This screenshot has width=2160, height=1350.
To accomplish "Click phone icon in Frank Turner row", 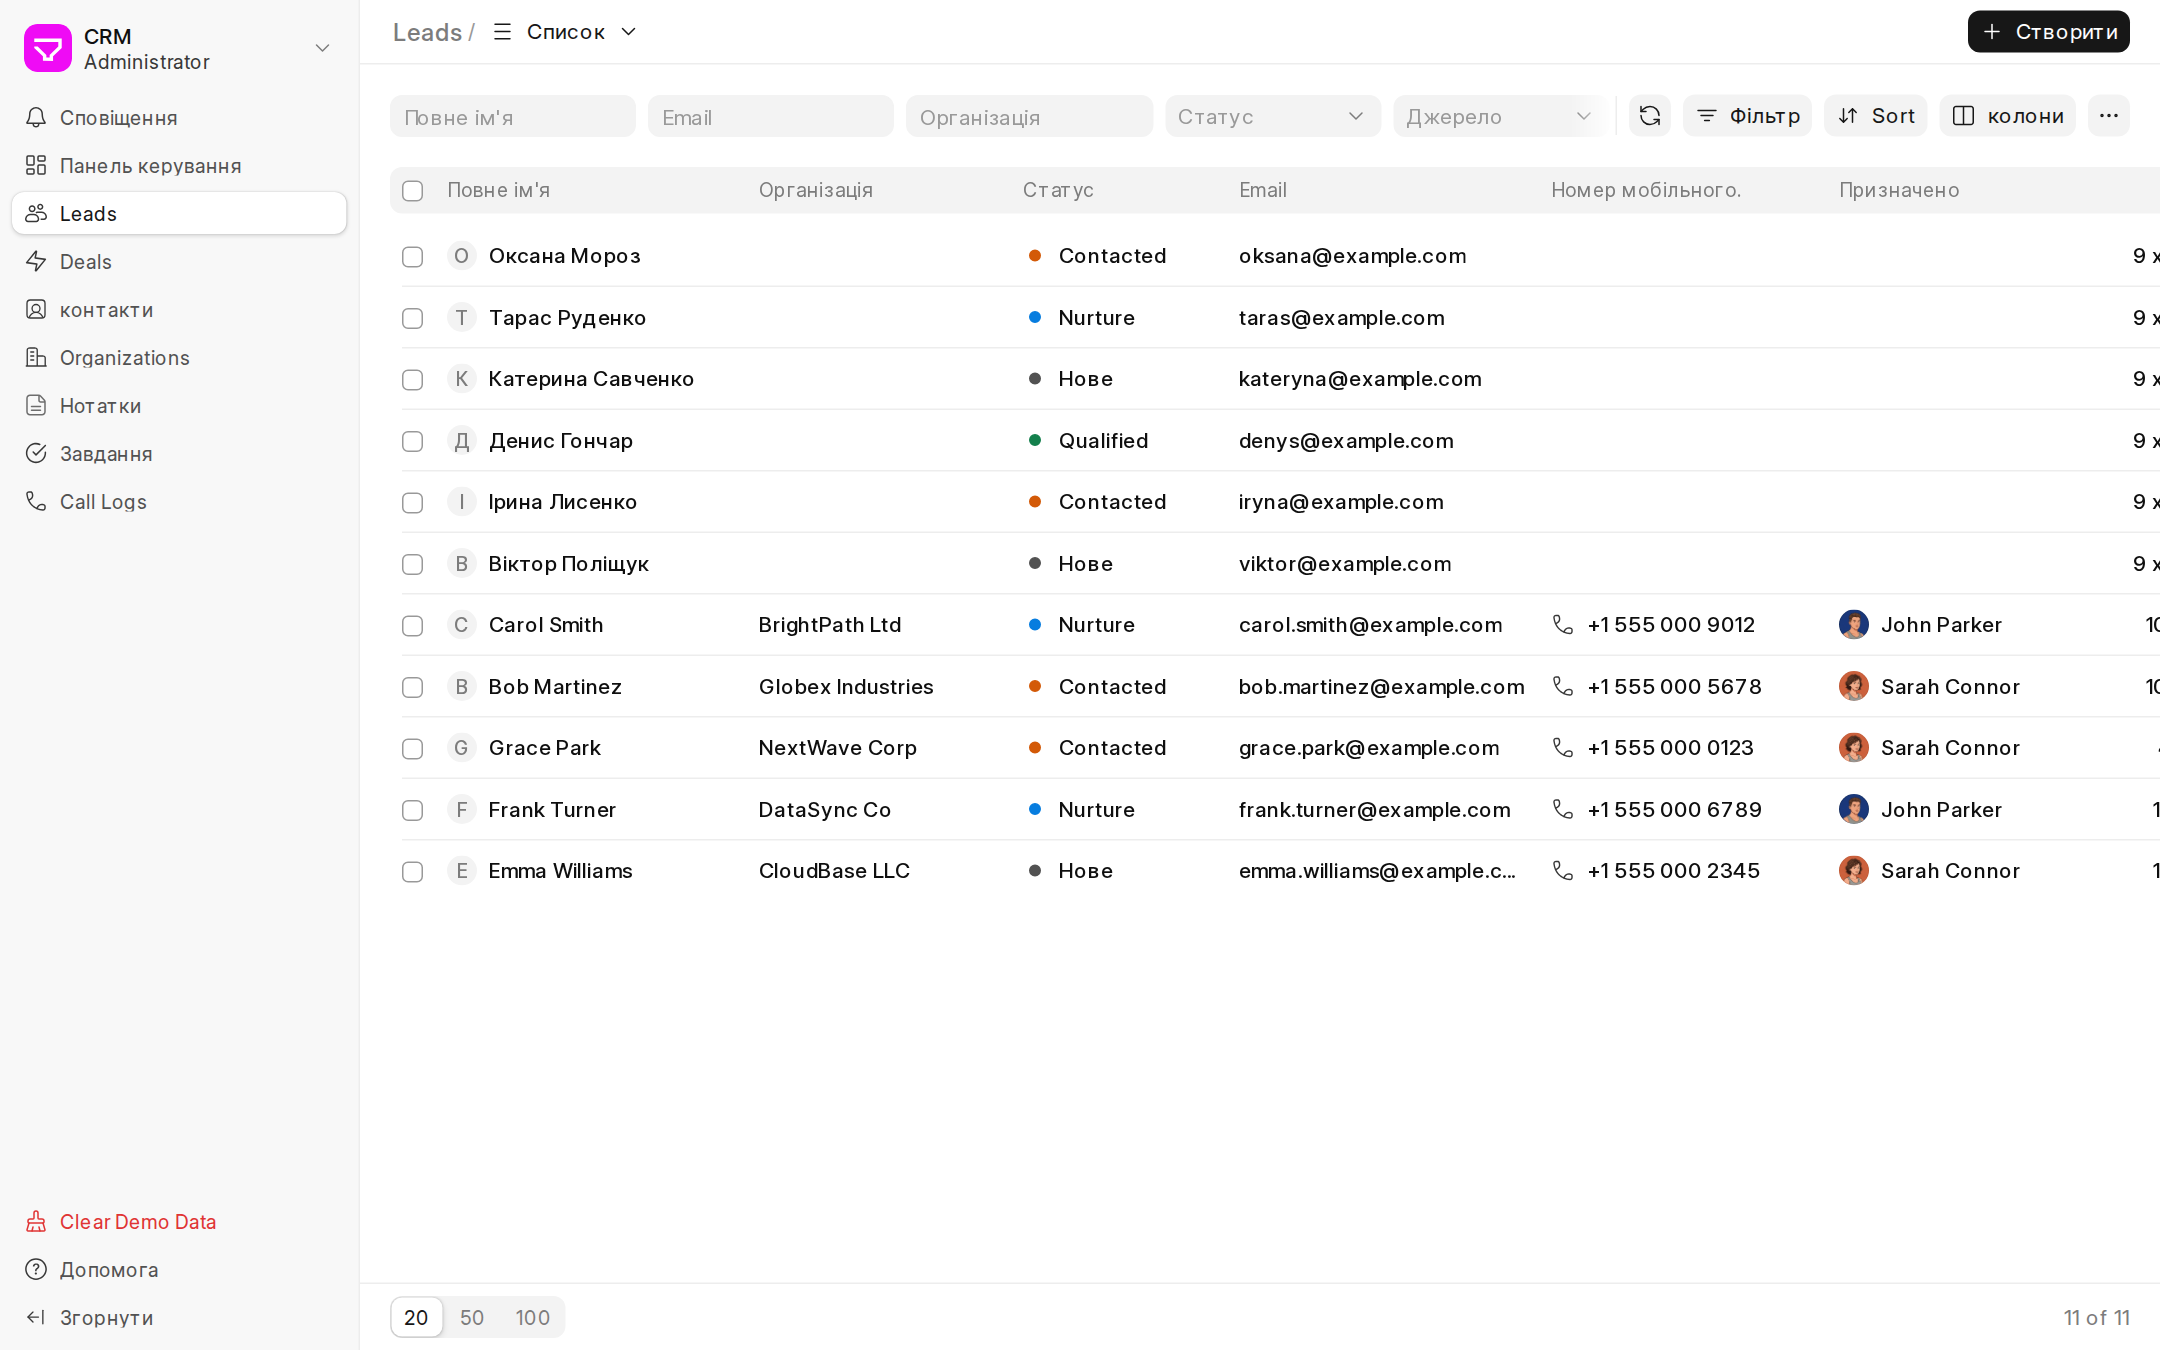I will tap(1563, 810).
